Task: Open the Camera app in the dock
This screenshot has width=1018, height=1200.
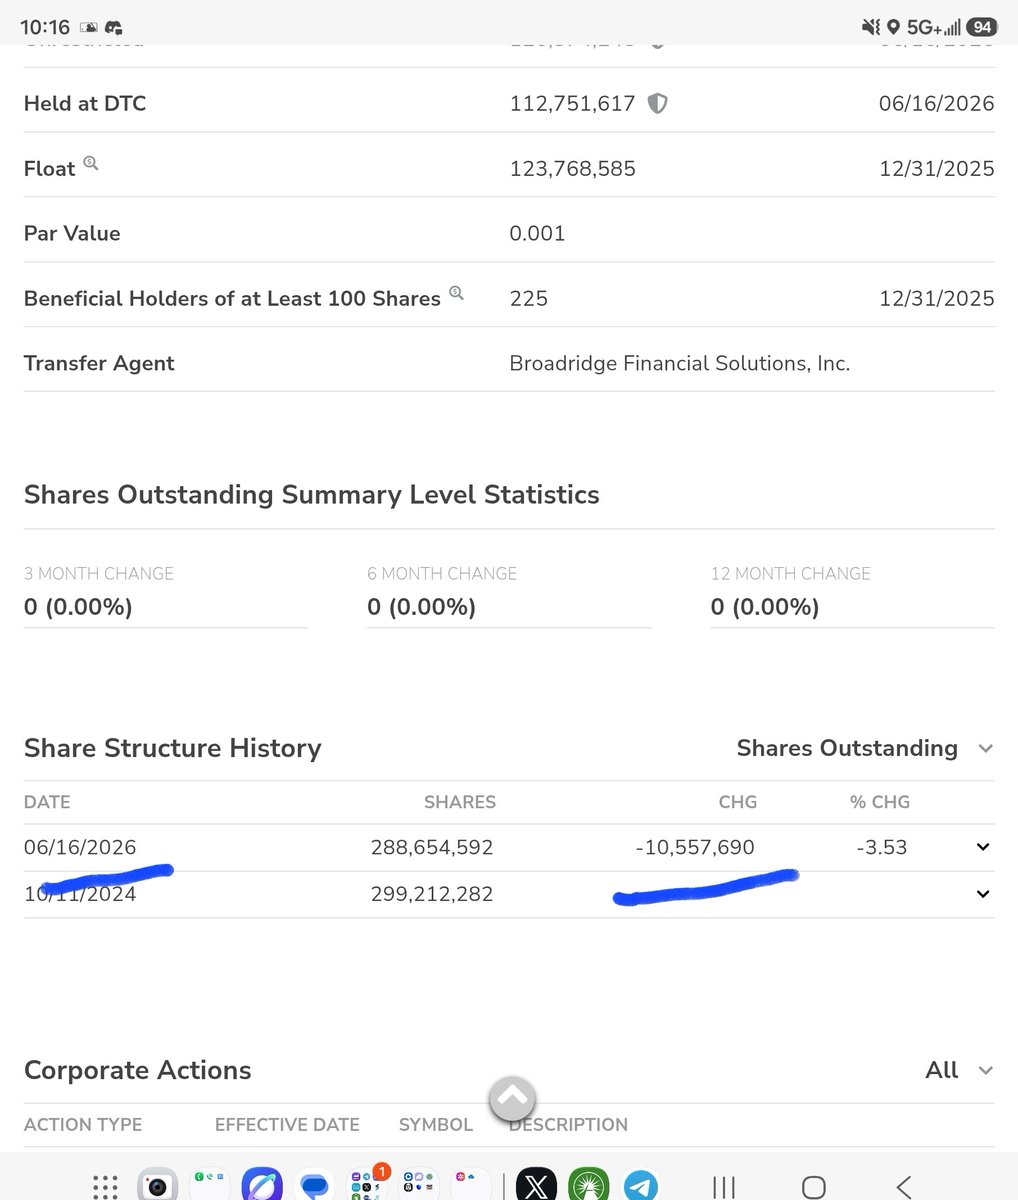Action: (157, 1186)
